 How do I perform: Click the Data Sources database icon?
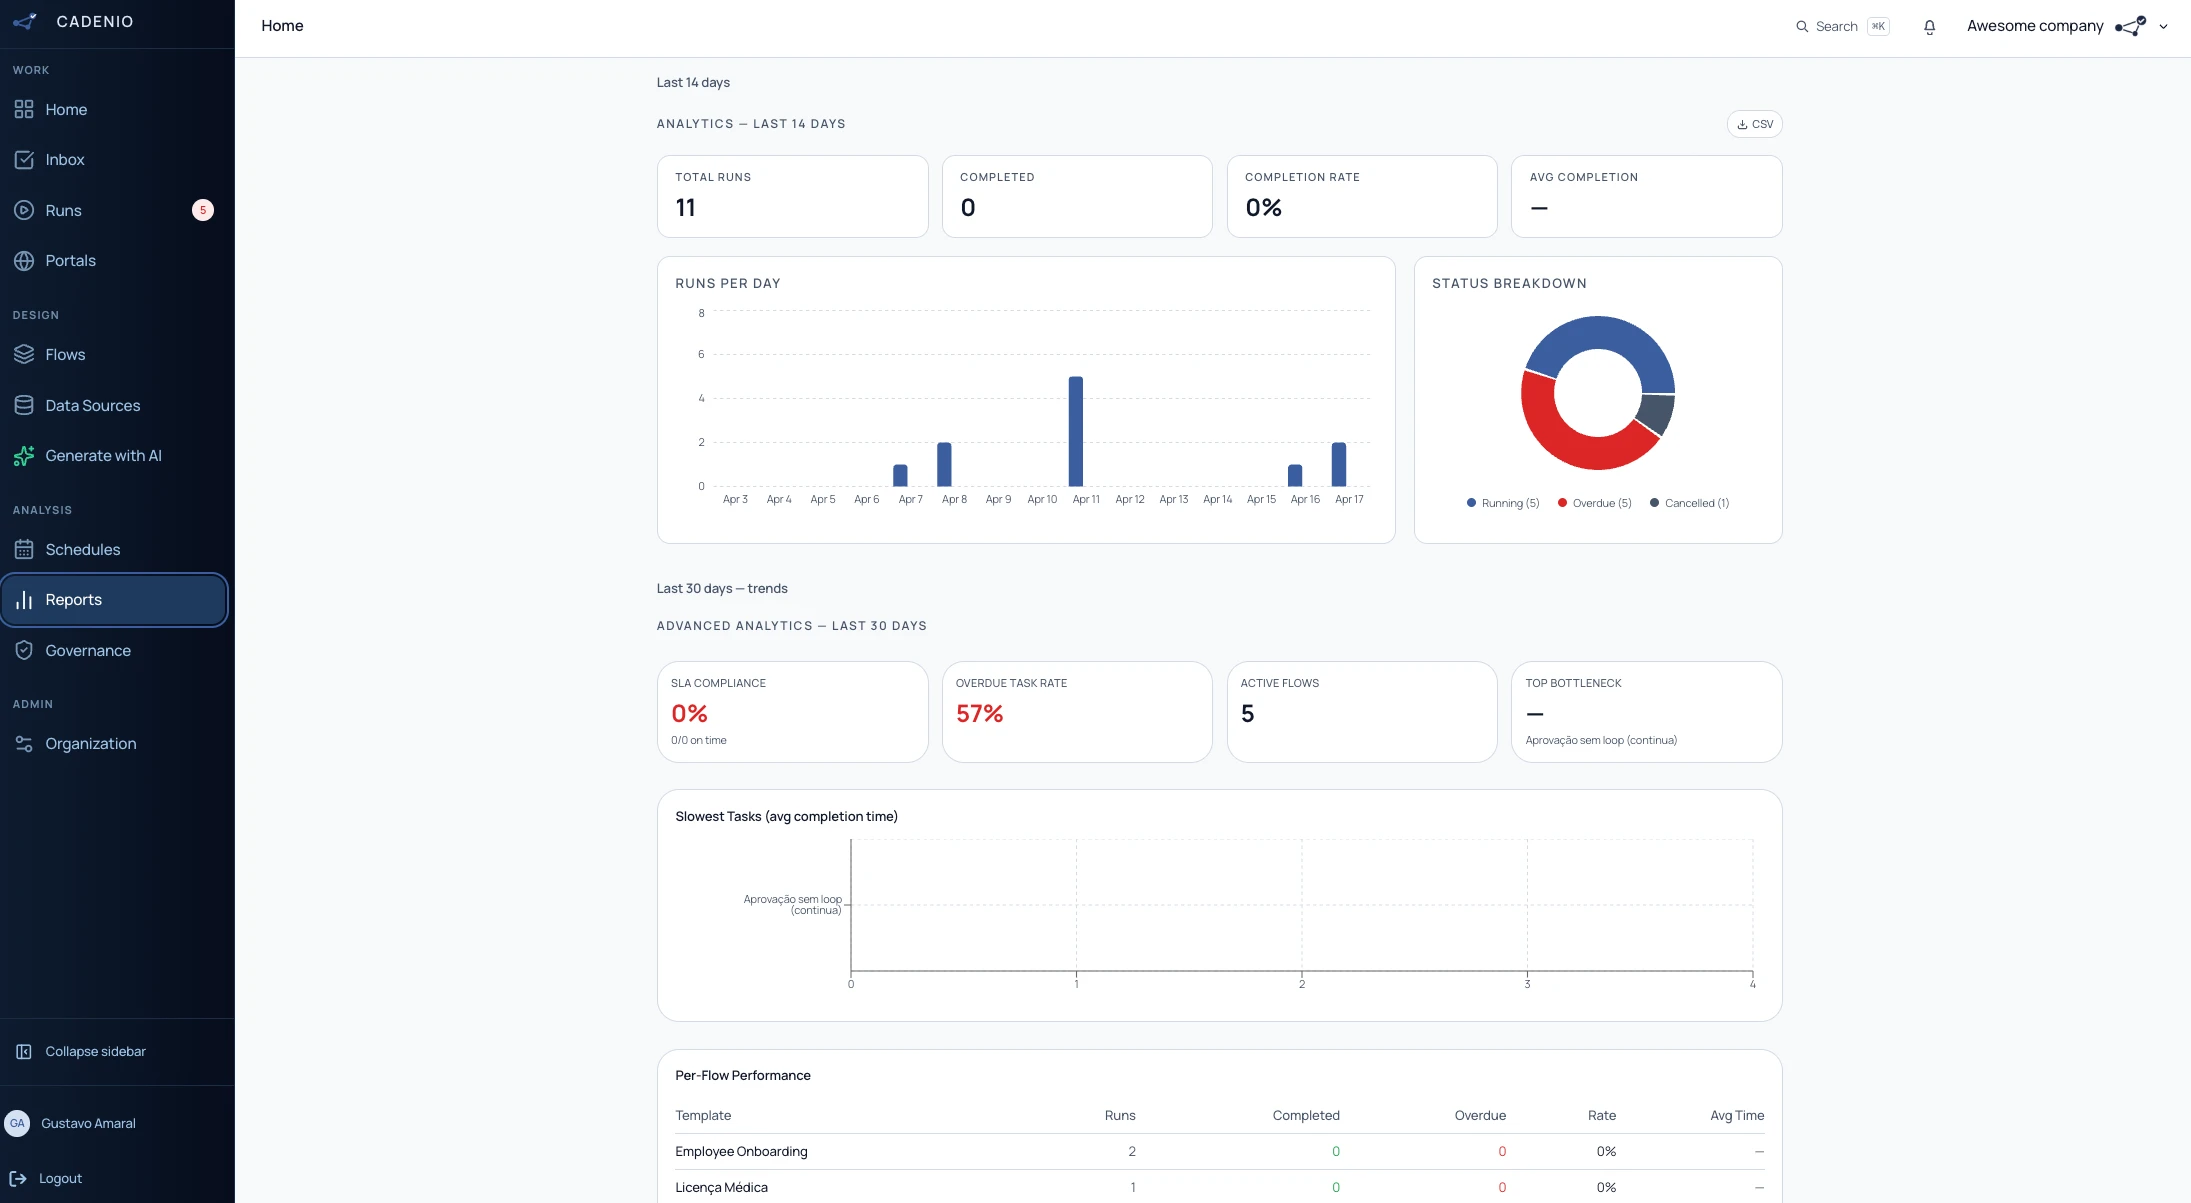point(24,405)
